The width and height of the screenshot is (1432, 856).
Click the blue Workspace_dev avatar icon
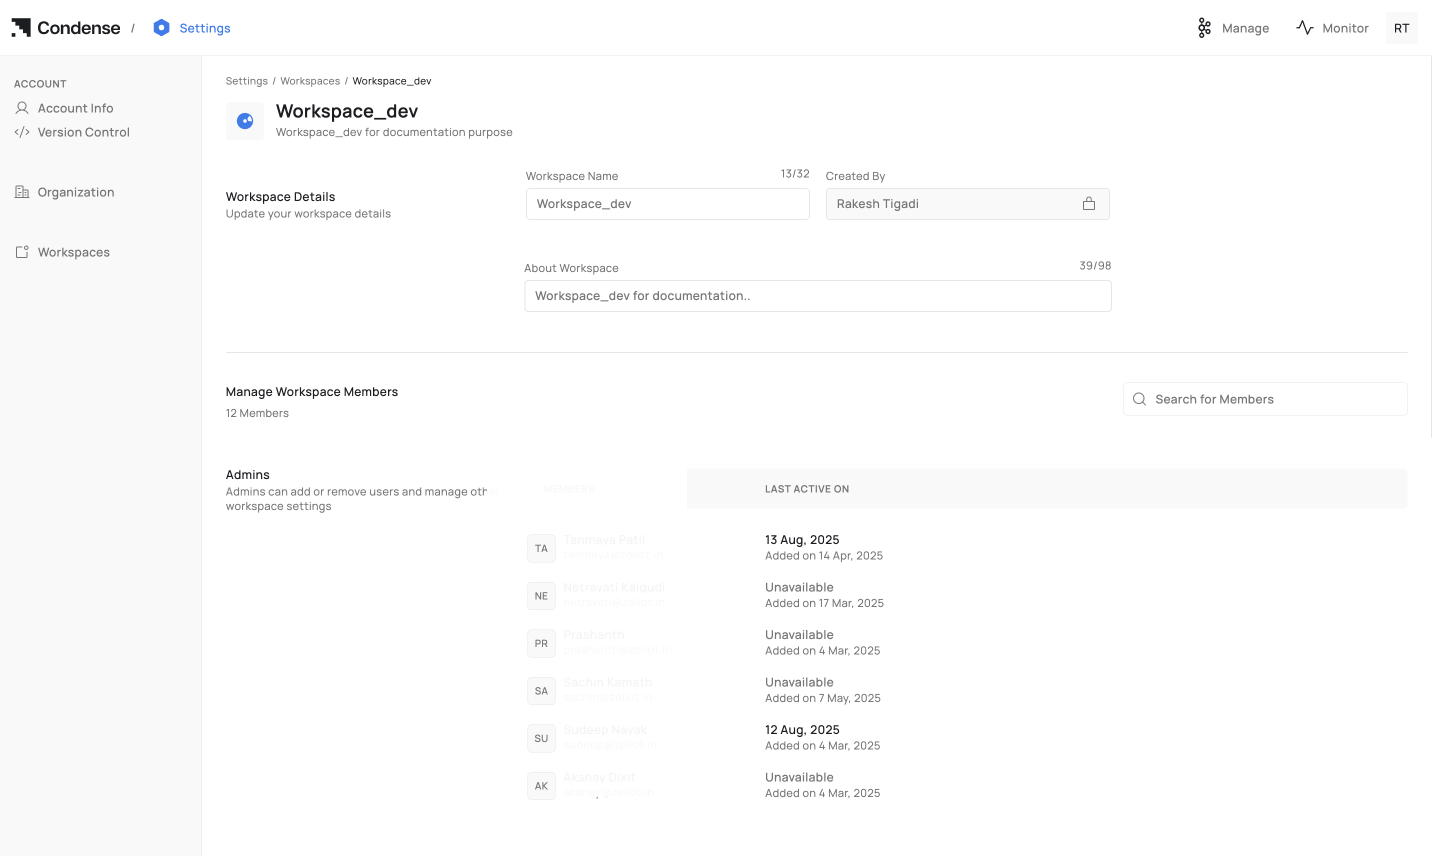[x=245, y=121]
